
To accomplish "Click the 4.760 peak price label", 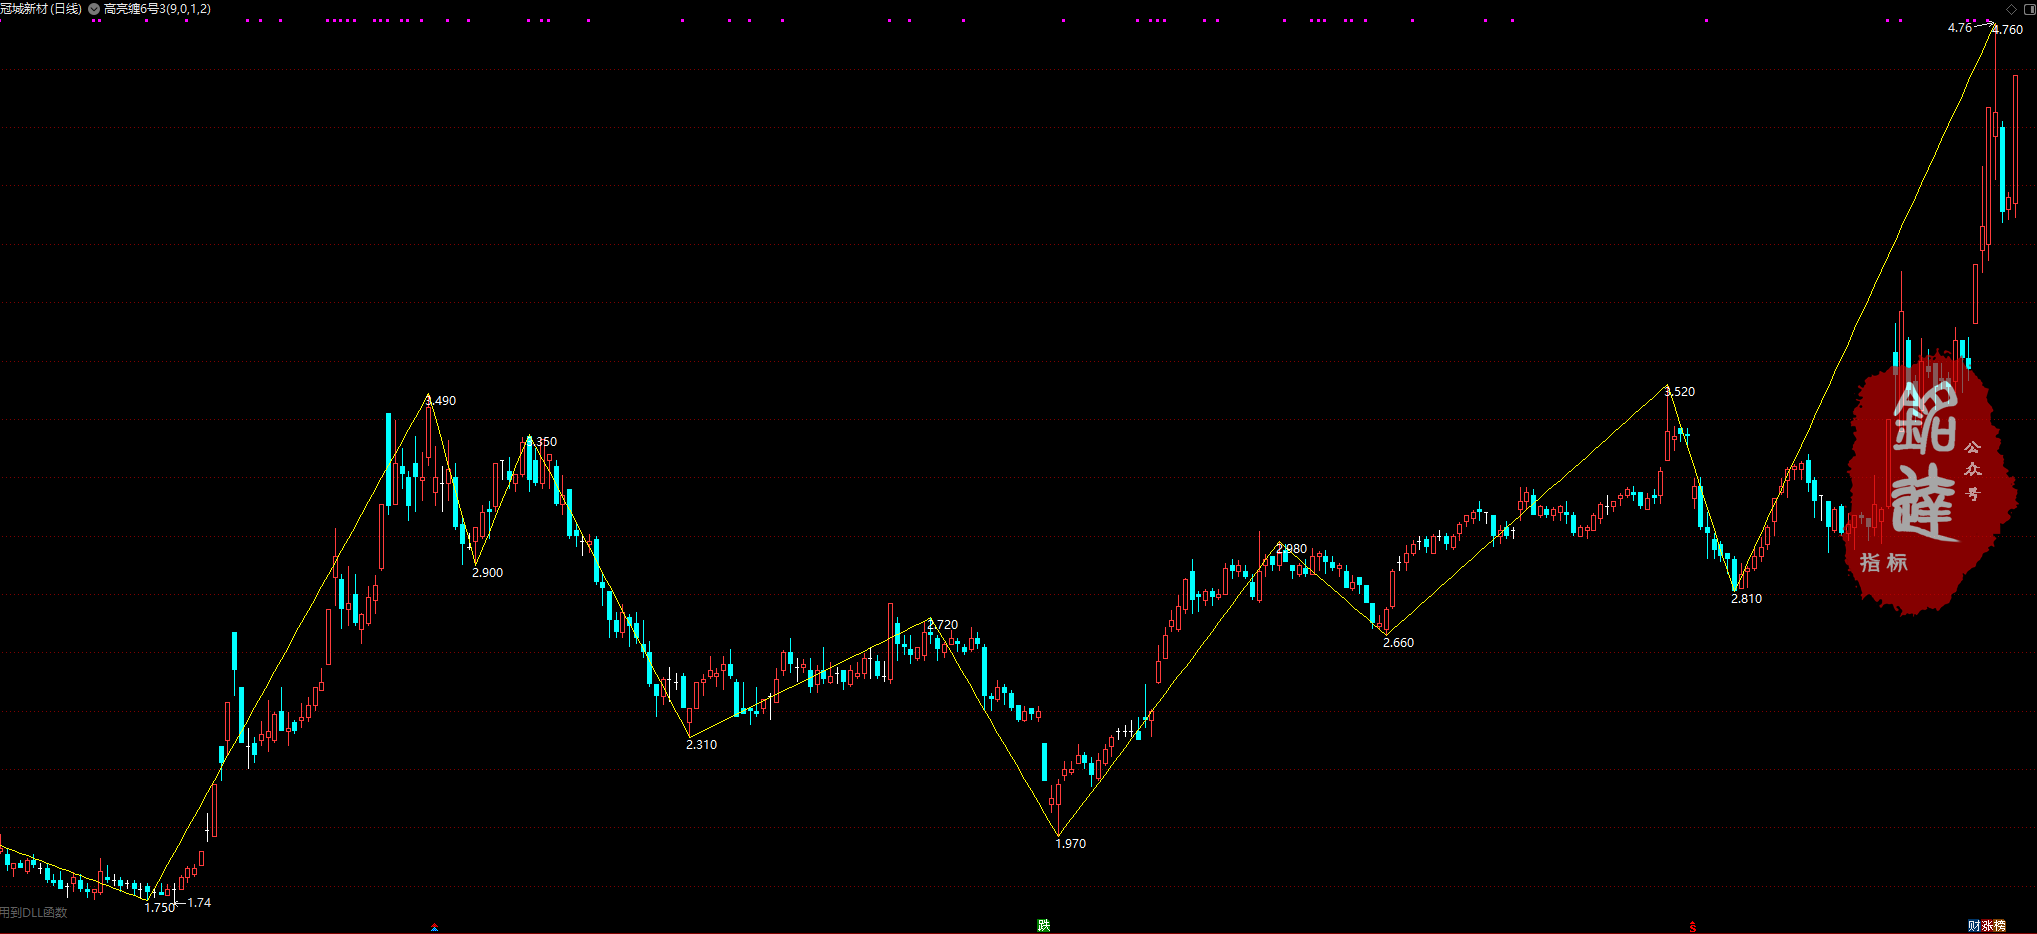I will 2007,30.
